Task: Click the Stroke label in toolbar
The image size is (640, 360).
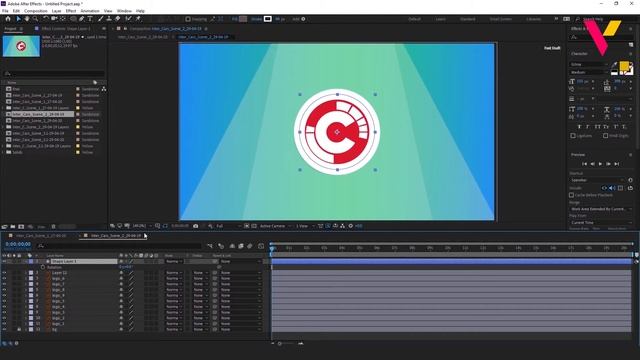Action: point(256,19)
